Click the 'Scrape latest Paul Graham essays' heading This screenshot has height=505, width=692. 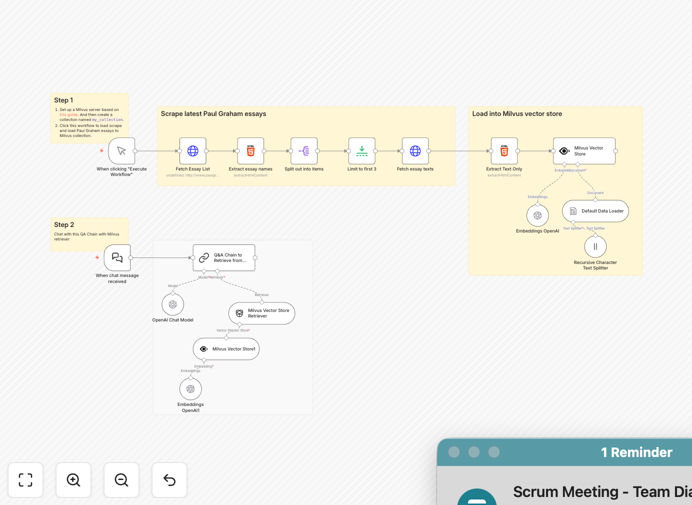(213, 113)
